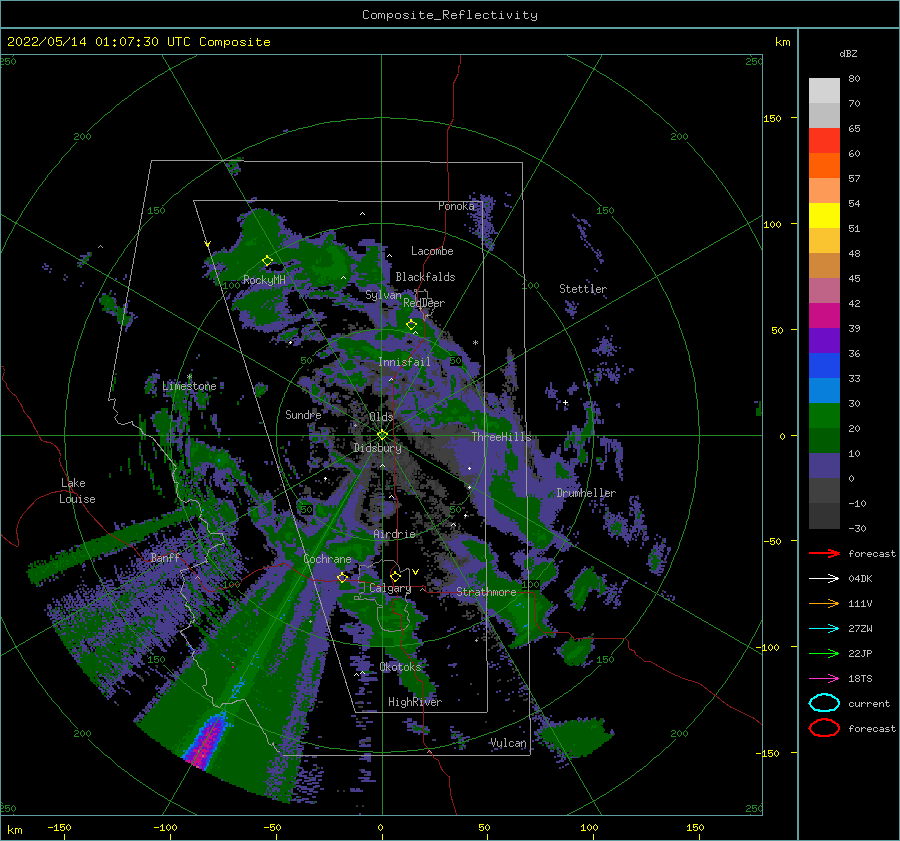
Task: Click the cyan current ellipse icon
Action: coord(824,703)
